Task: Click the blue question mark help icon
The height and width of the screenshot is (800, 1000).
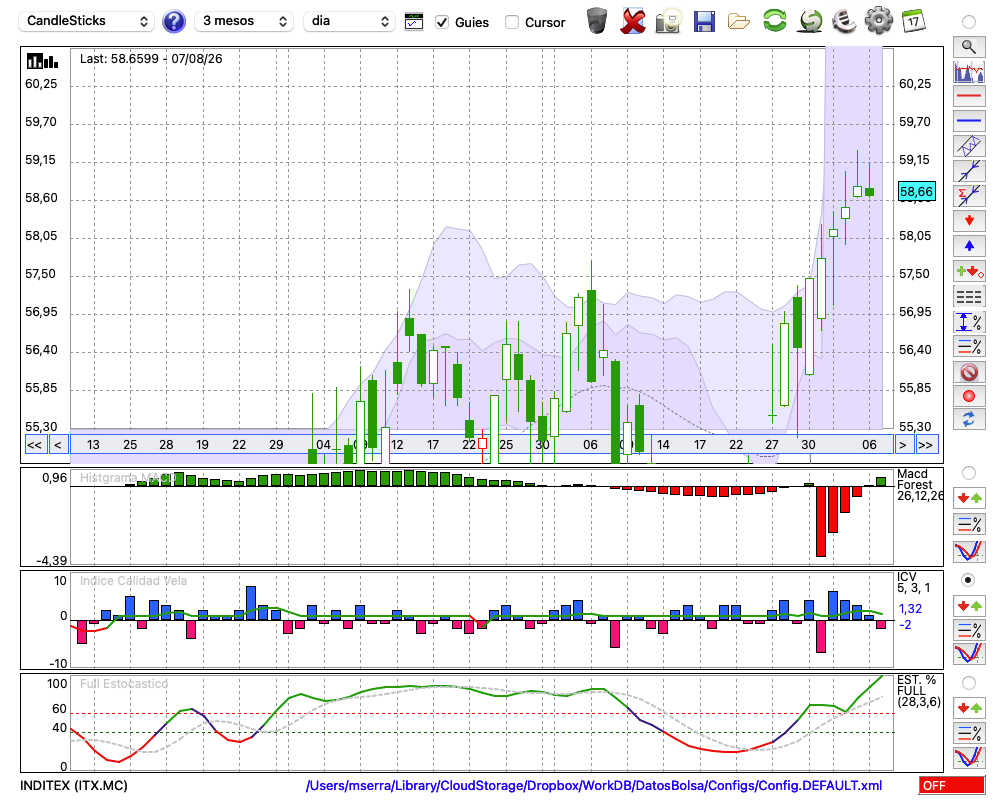Action: pos(173,22)
